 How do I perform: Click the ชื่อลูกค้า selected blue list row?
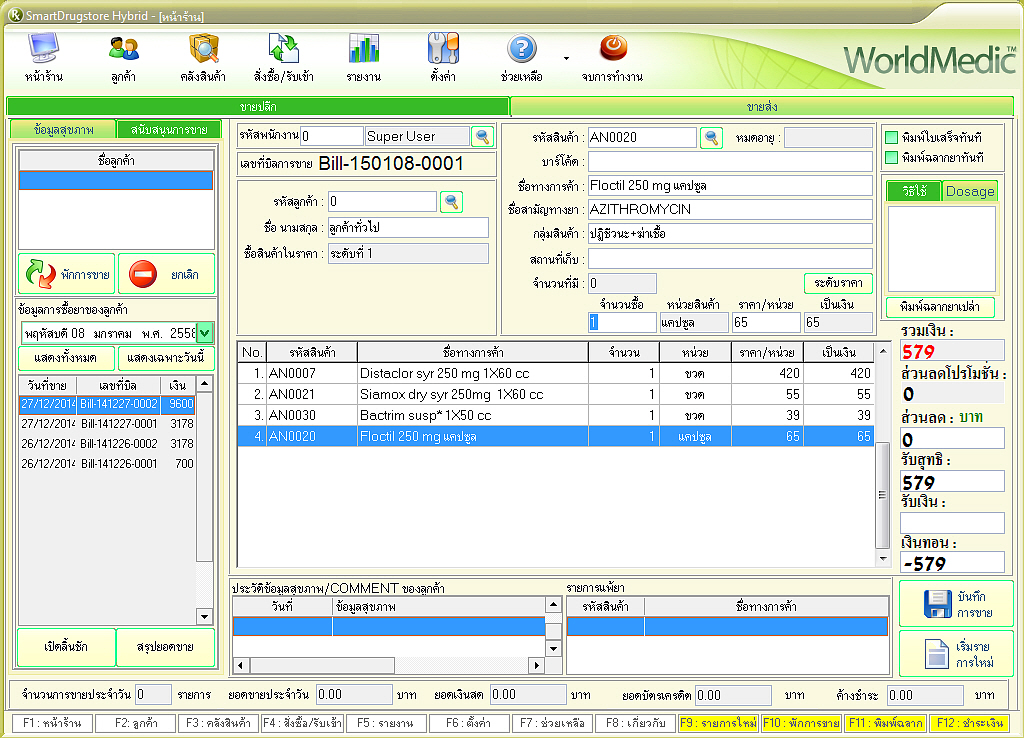116,180
